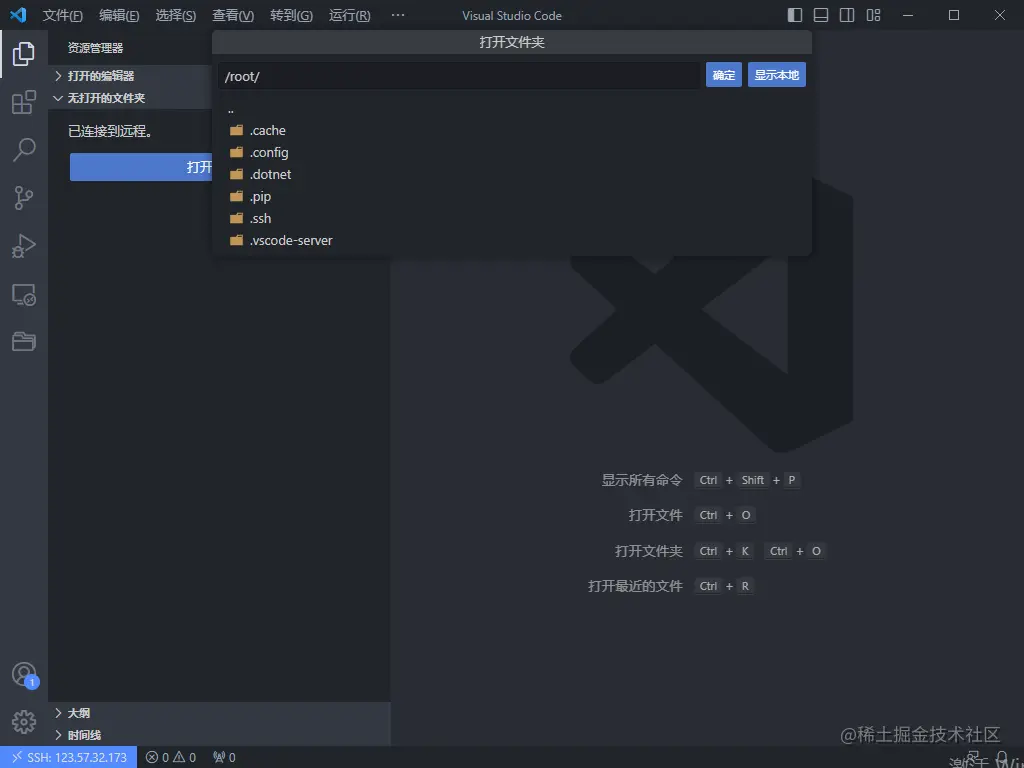The height and width of the screenshot is (768, 1024).
Task: Open the 查看(V) menu
Action: pyautogui.click(x=233, y=15)
